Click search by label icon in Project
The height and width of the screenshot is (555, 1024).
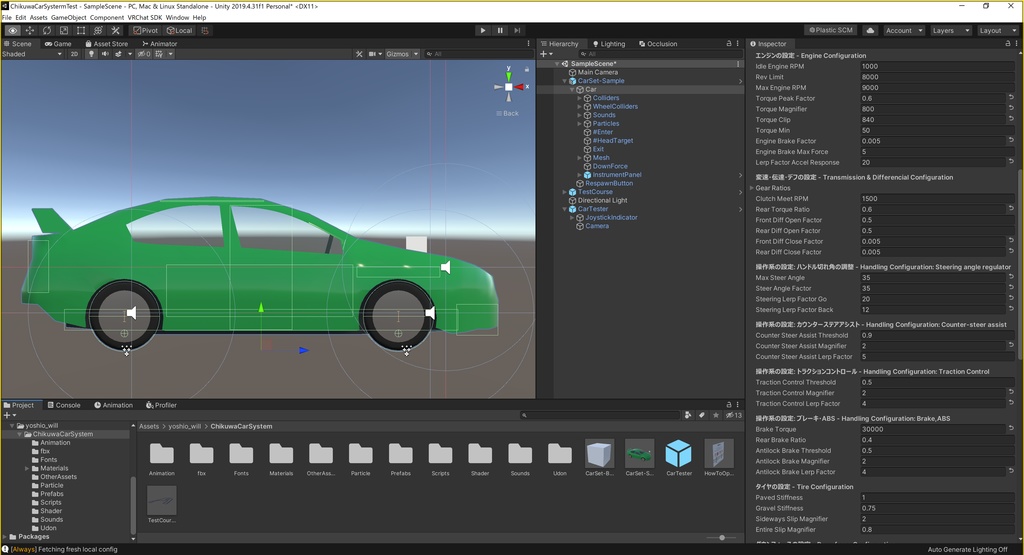tap(702, 415)
